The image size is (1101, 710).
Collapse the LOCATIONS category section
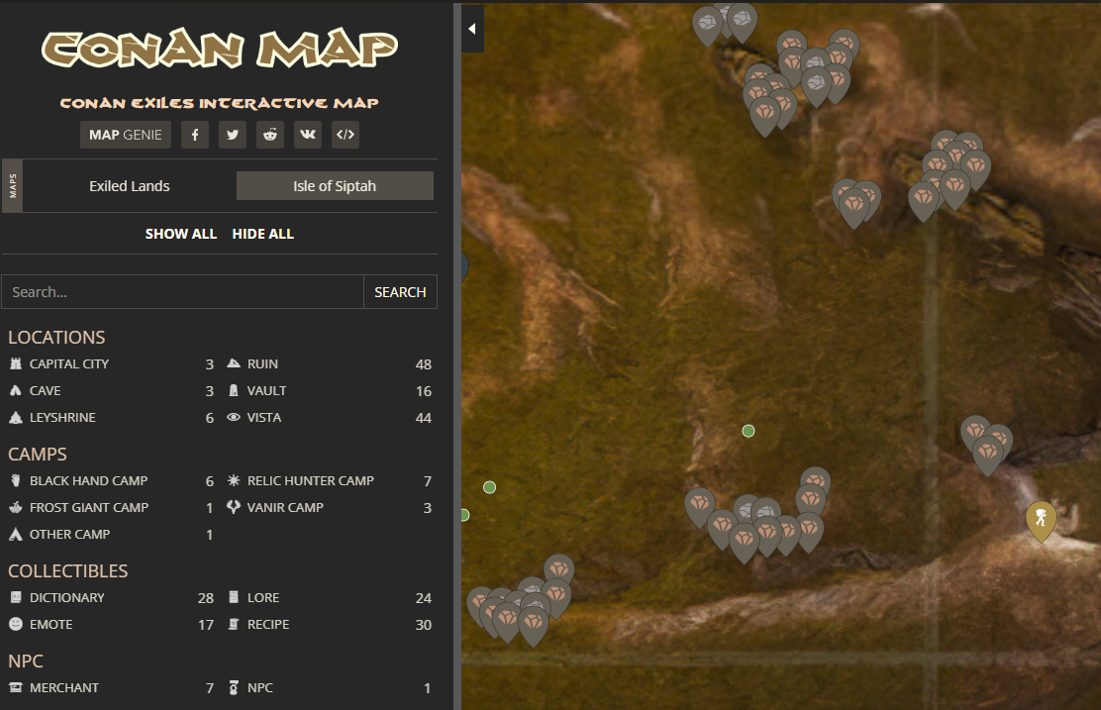[x=57, y=337]
